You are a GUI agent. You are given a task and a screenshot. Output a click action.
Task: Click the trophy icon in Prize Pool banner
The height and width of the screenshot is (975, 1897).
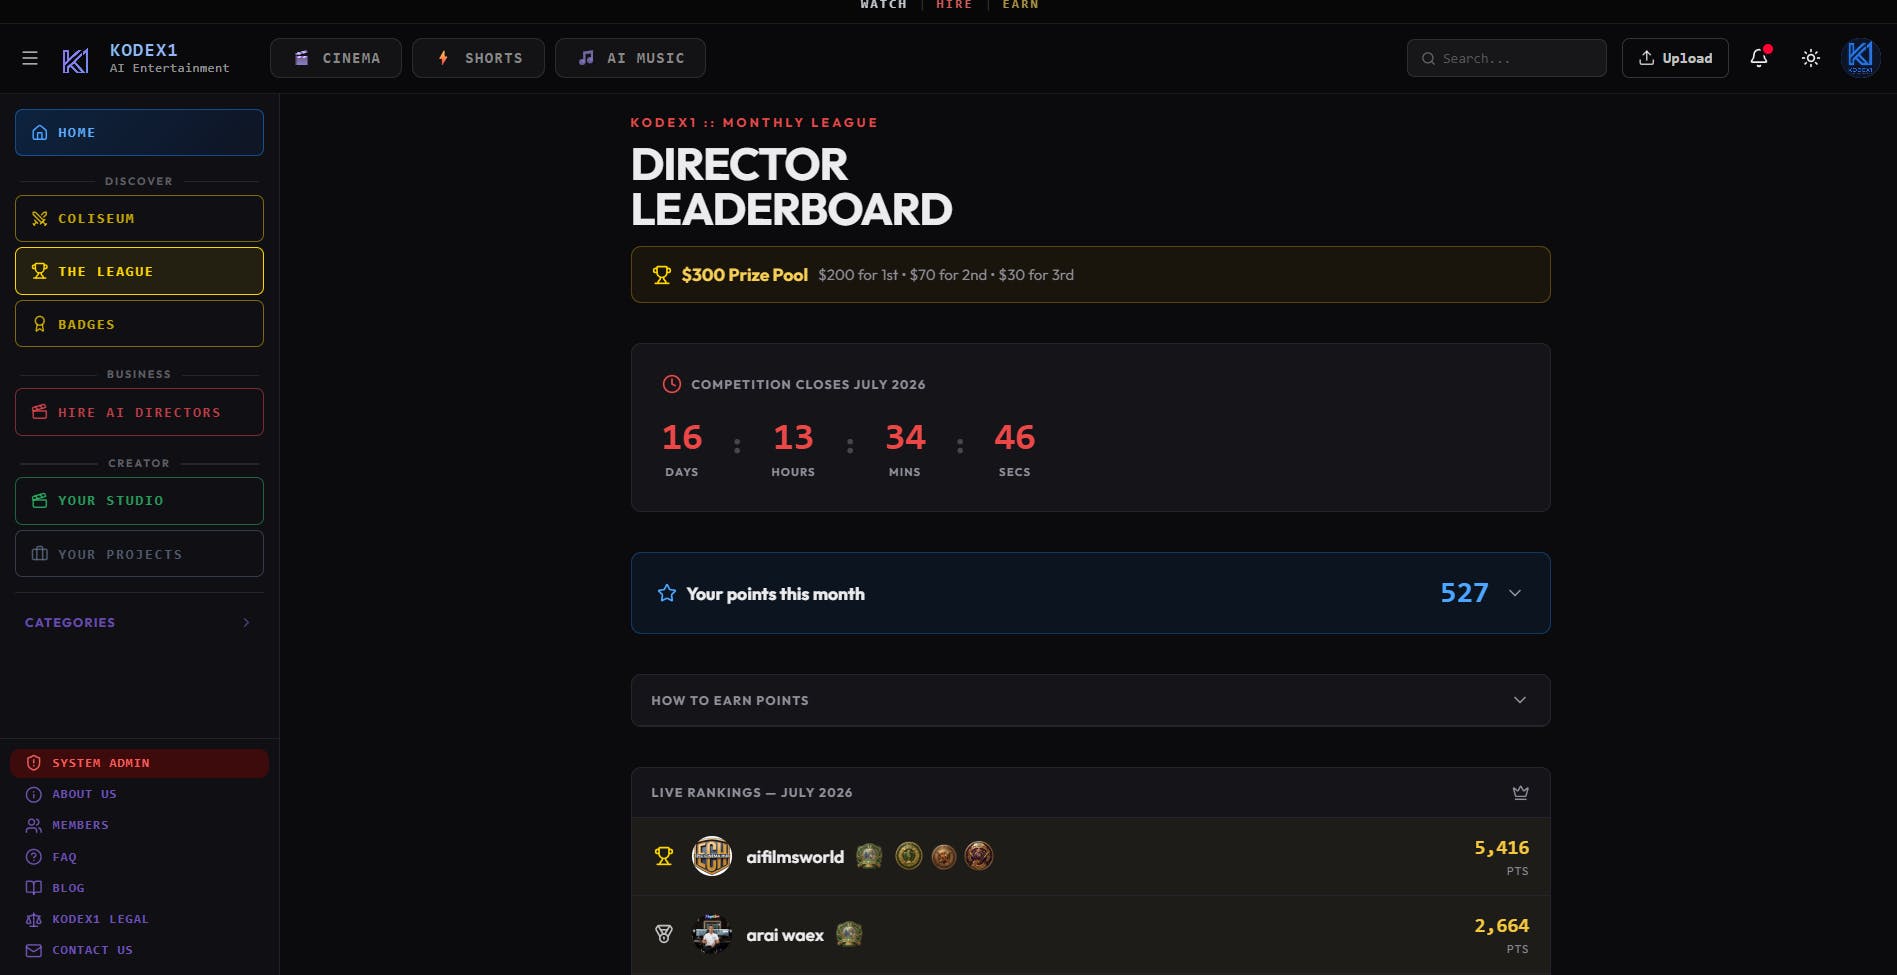[662, 275]
